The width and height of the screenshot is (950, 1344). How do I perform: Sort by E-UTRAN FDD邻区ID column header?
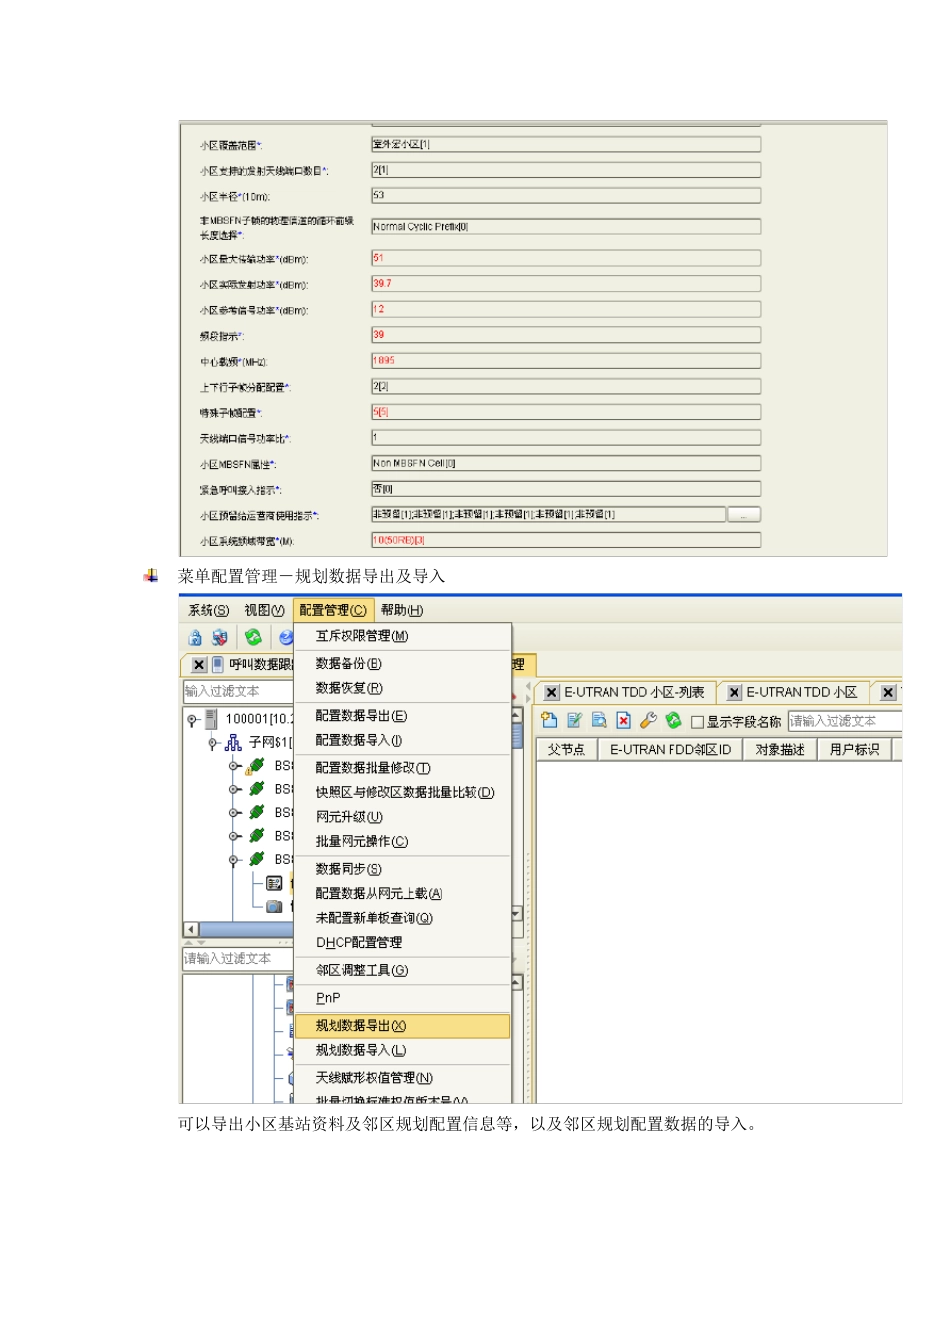[670, 749]
